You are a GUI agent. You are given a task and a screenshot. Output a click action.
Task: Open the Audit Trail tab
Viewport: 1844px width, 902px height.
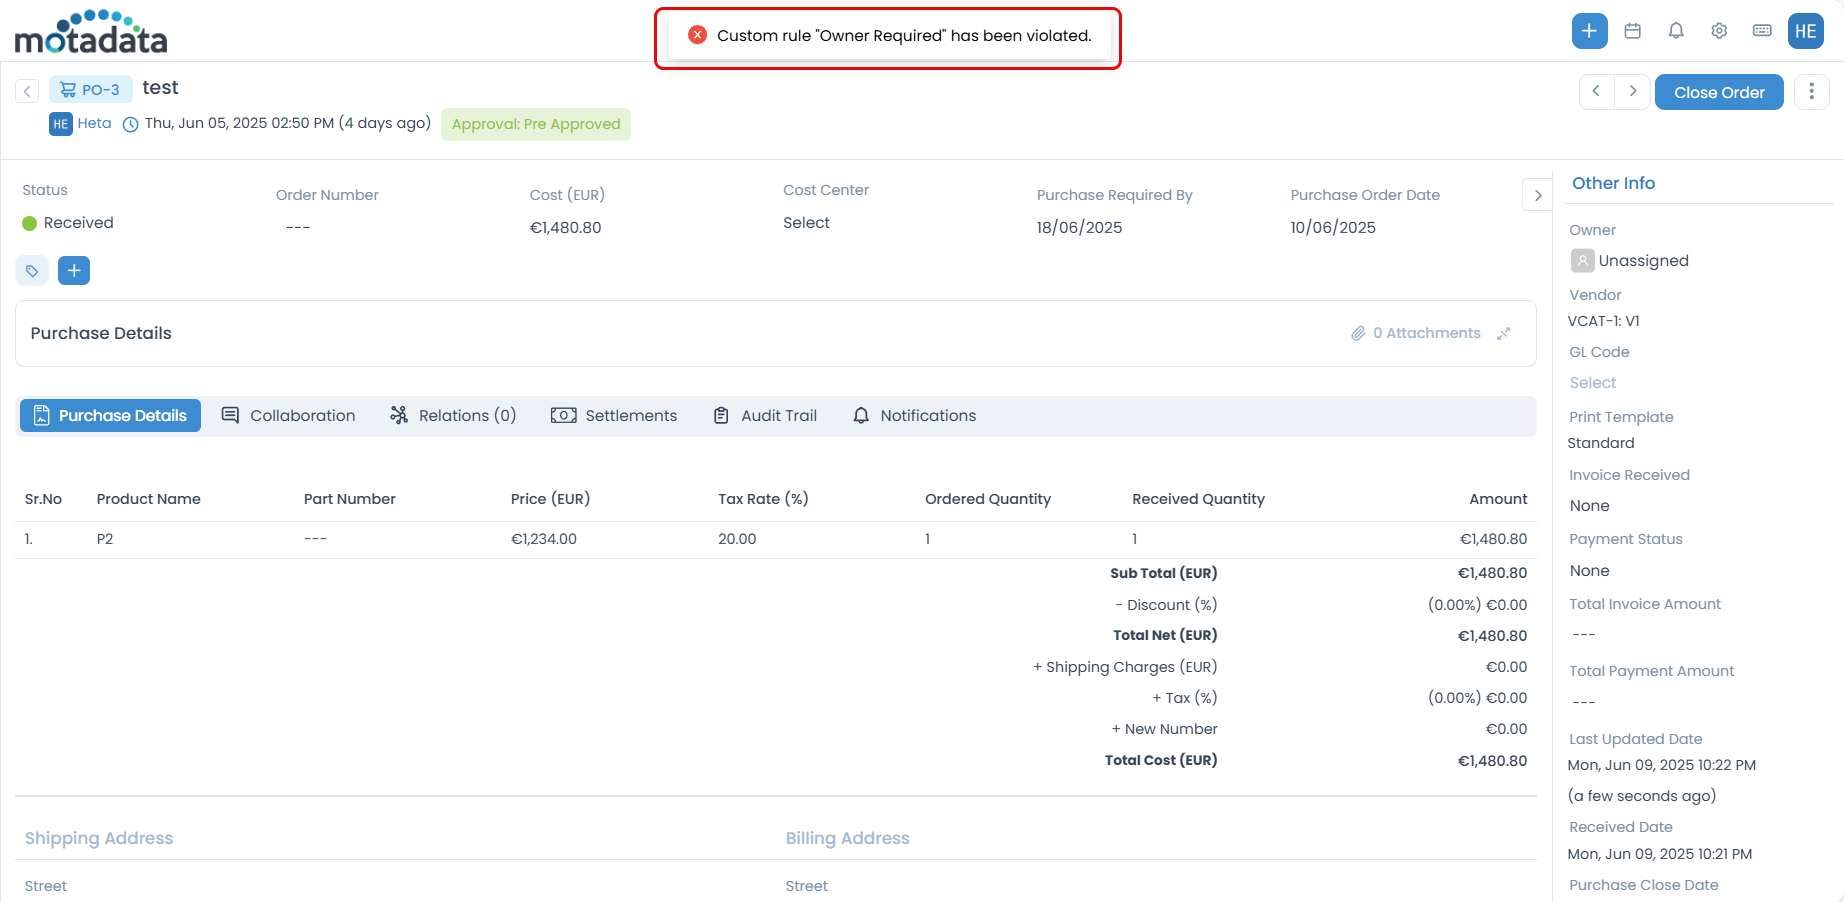pos(765,415)
